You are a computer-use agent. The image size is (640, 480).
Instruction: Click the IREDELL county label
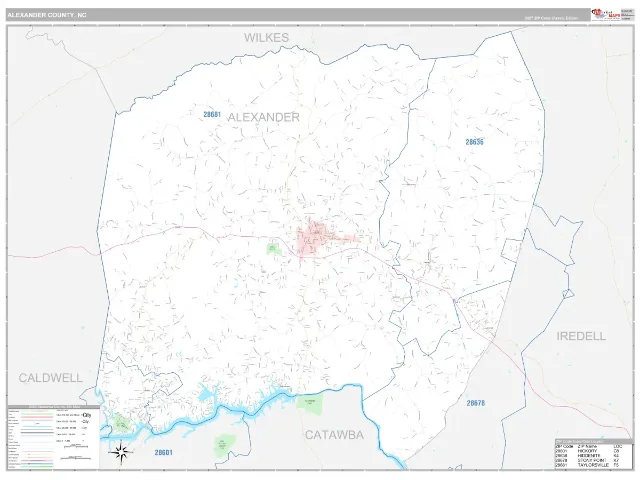(581, 336)
